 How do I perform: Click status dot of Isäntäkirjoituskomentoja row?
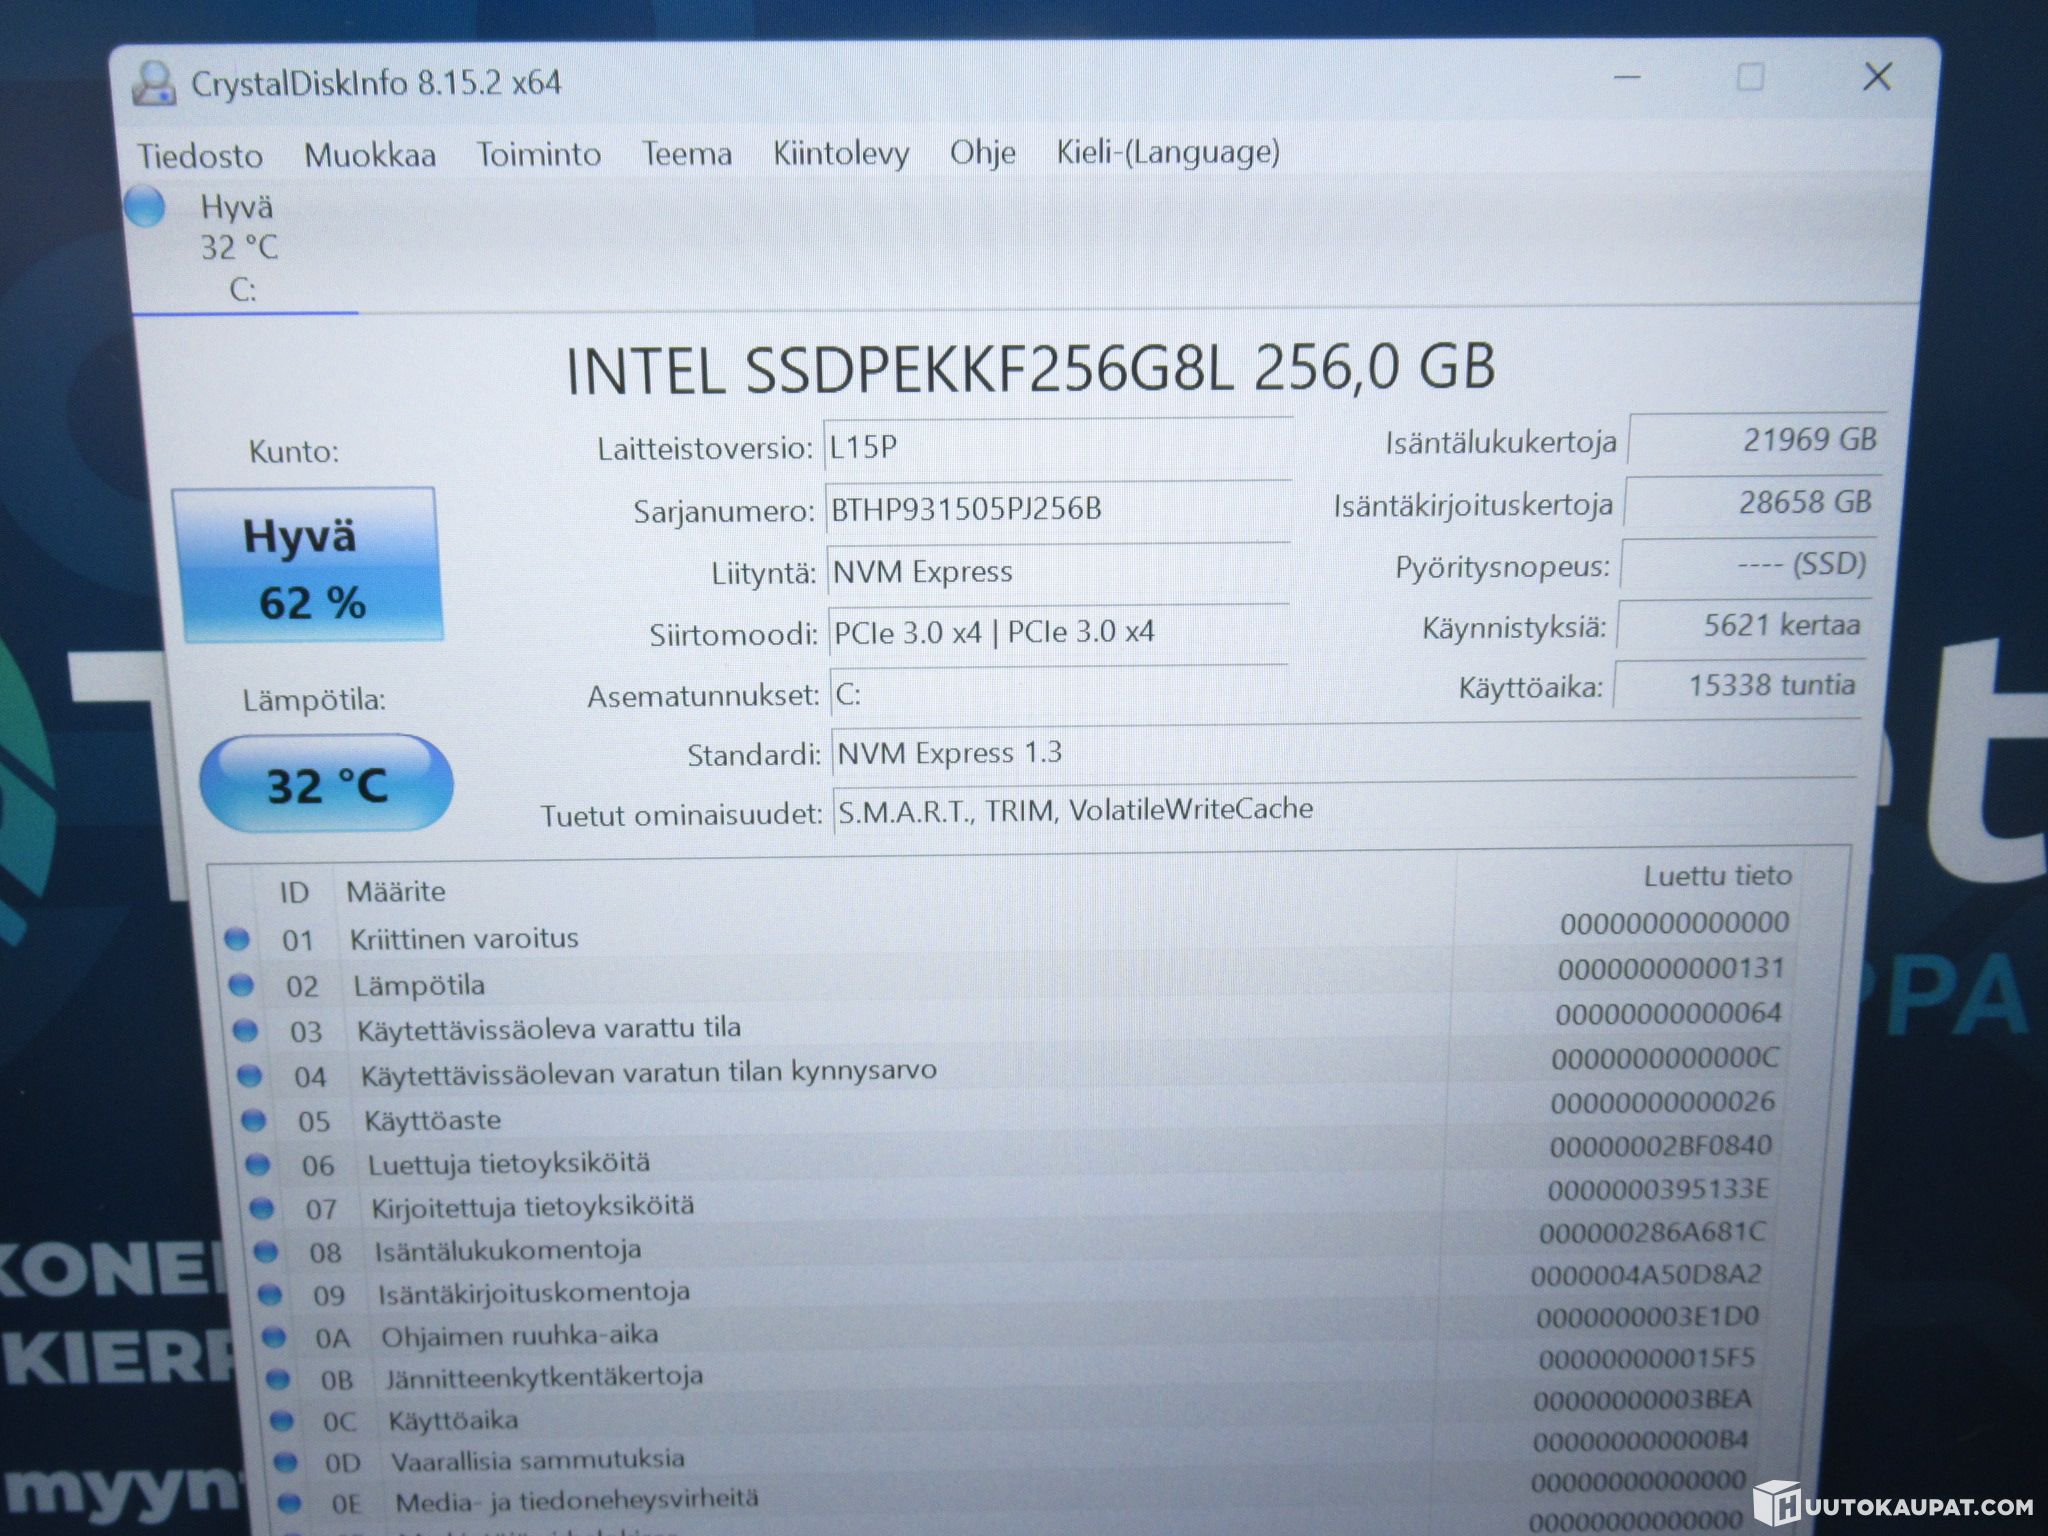pos(269,1293)
